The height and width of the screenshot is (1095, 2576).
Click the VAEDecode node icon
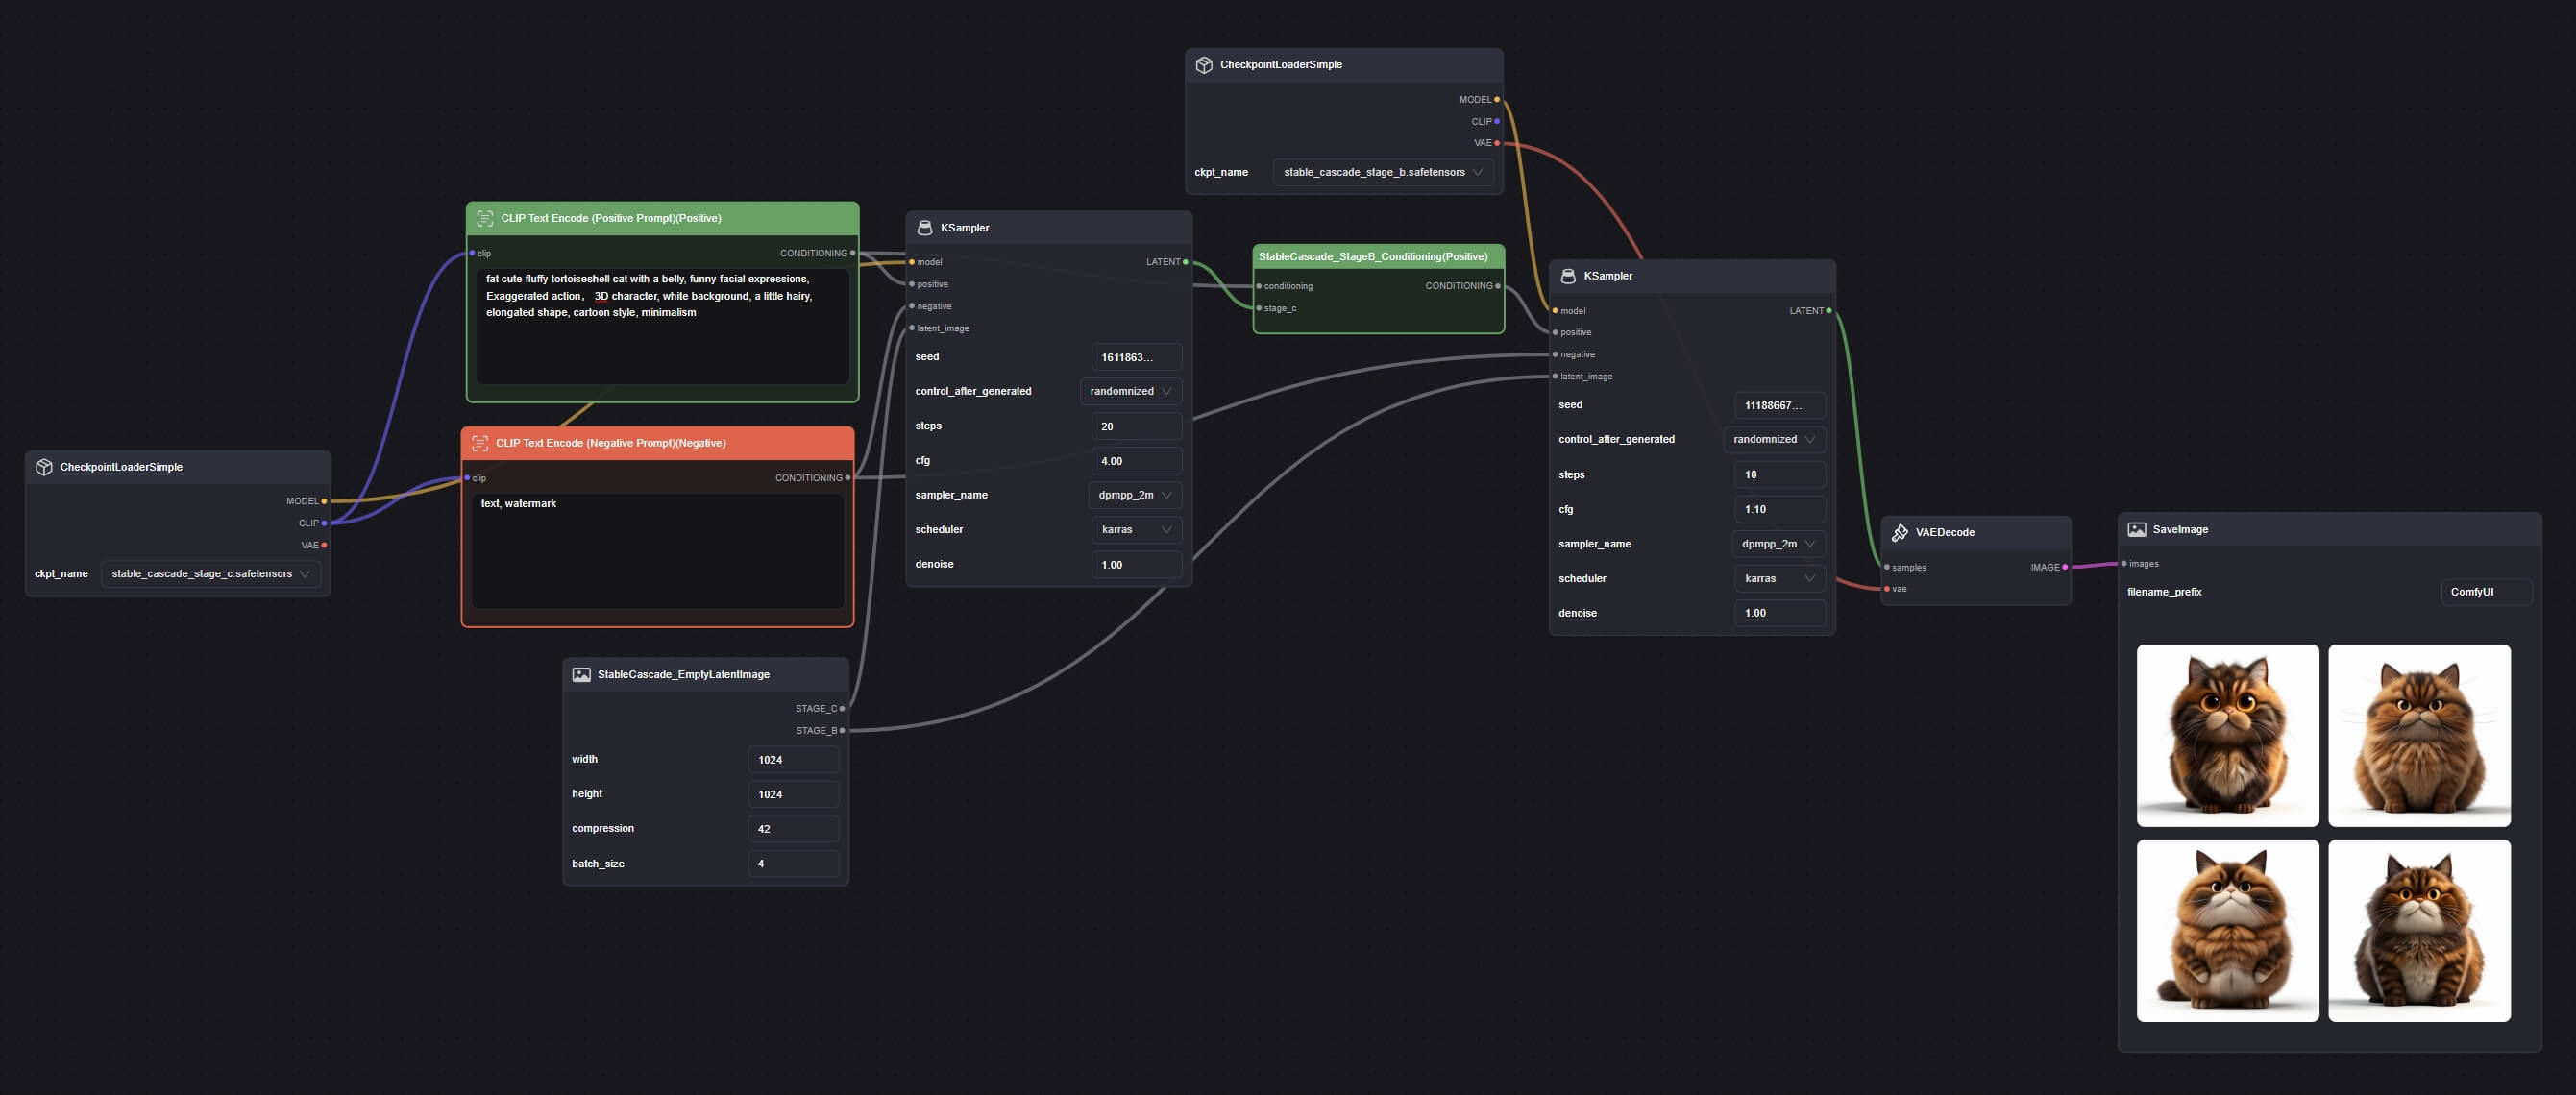pyautogui.click(x=1900, y=532)
